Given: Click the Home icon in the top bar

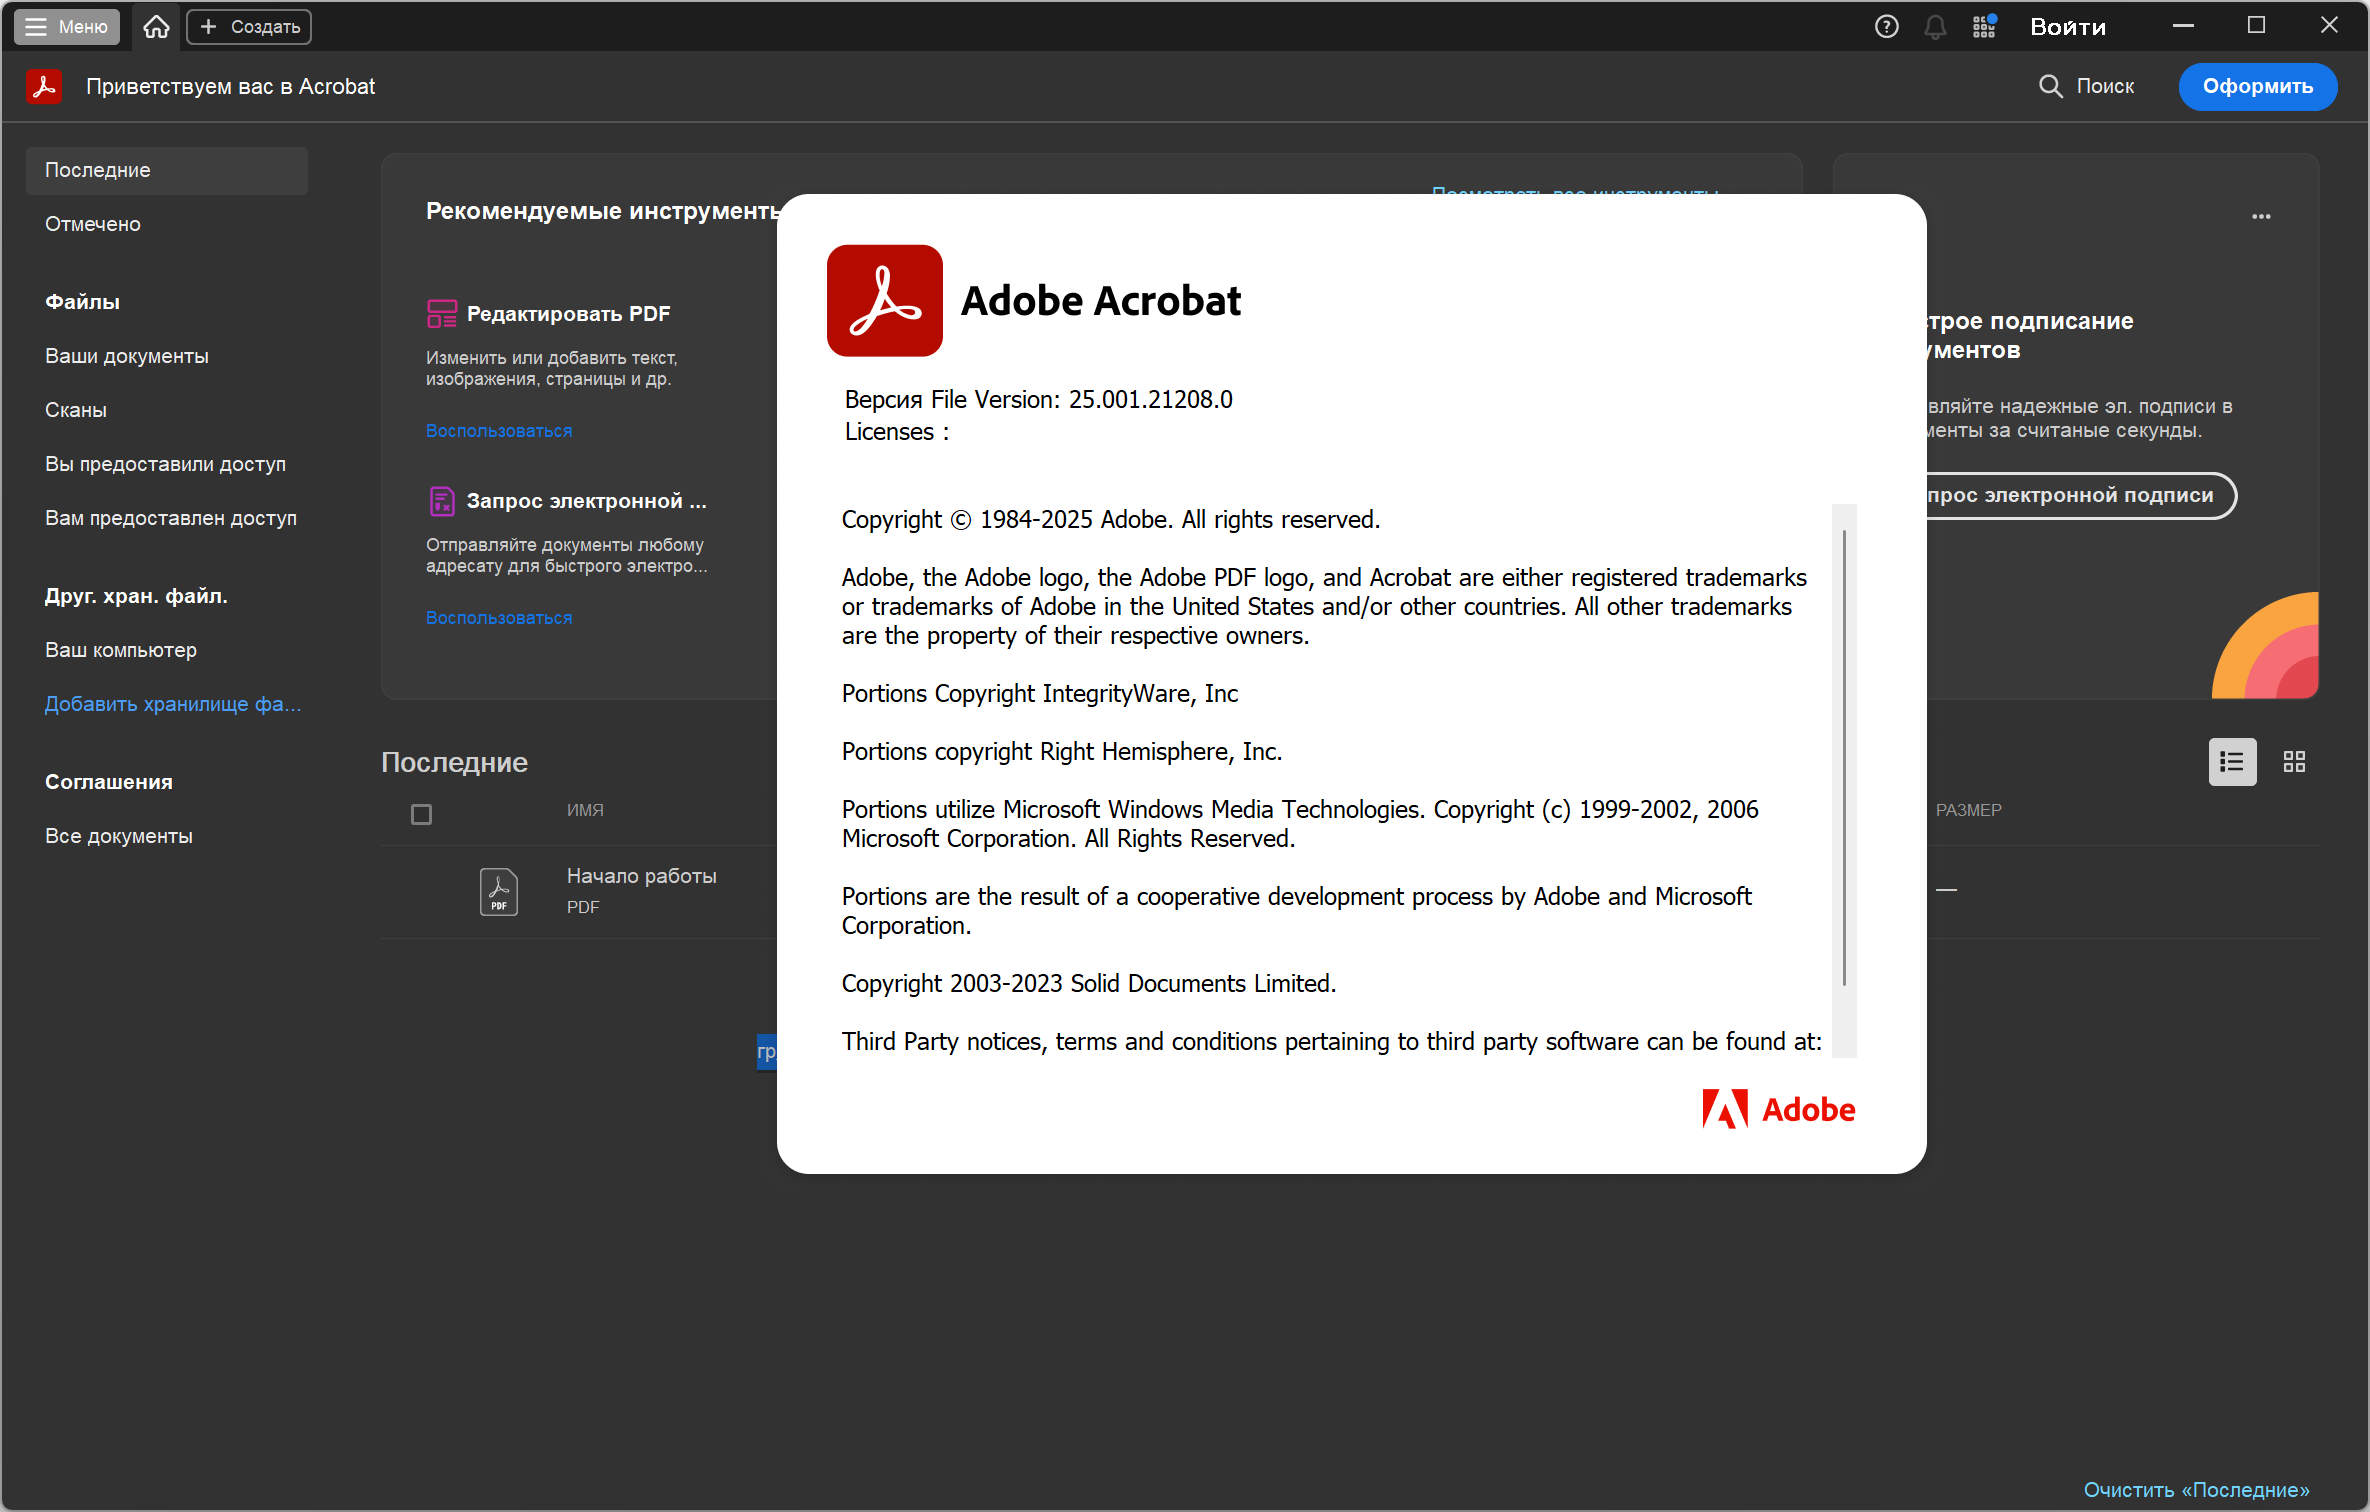Looking at the screenshot, I should 156,27.
